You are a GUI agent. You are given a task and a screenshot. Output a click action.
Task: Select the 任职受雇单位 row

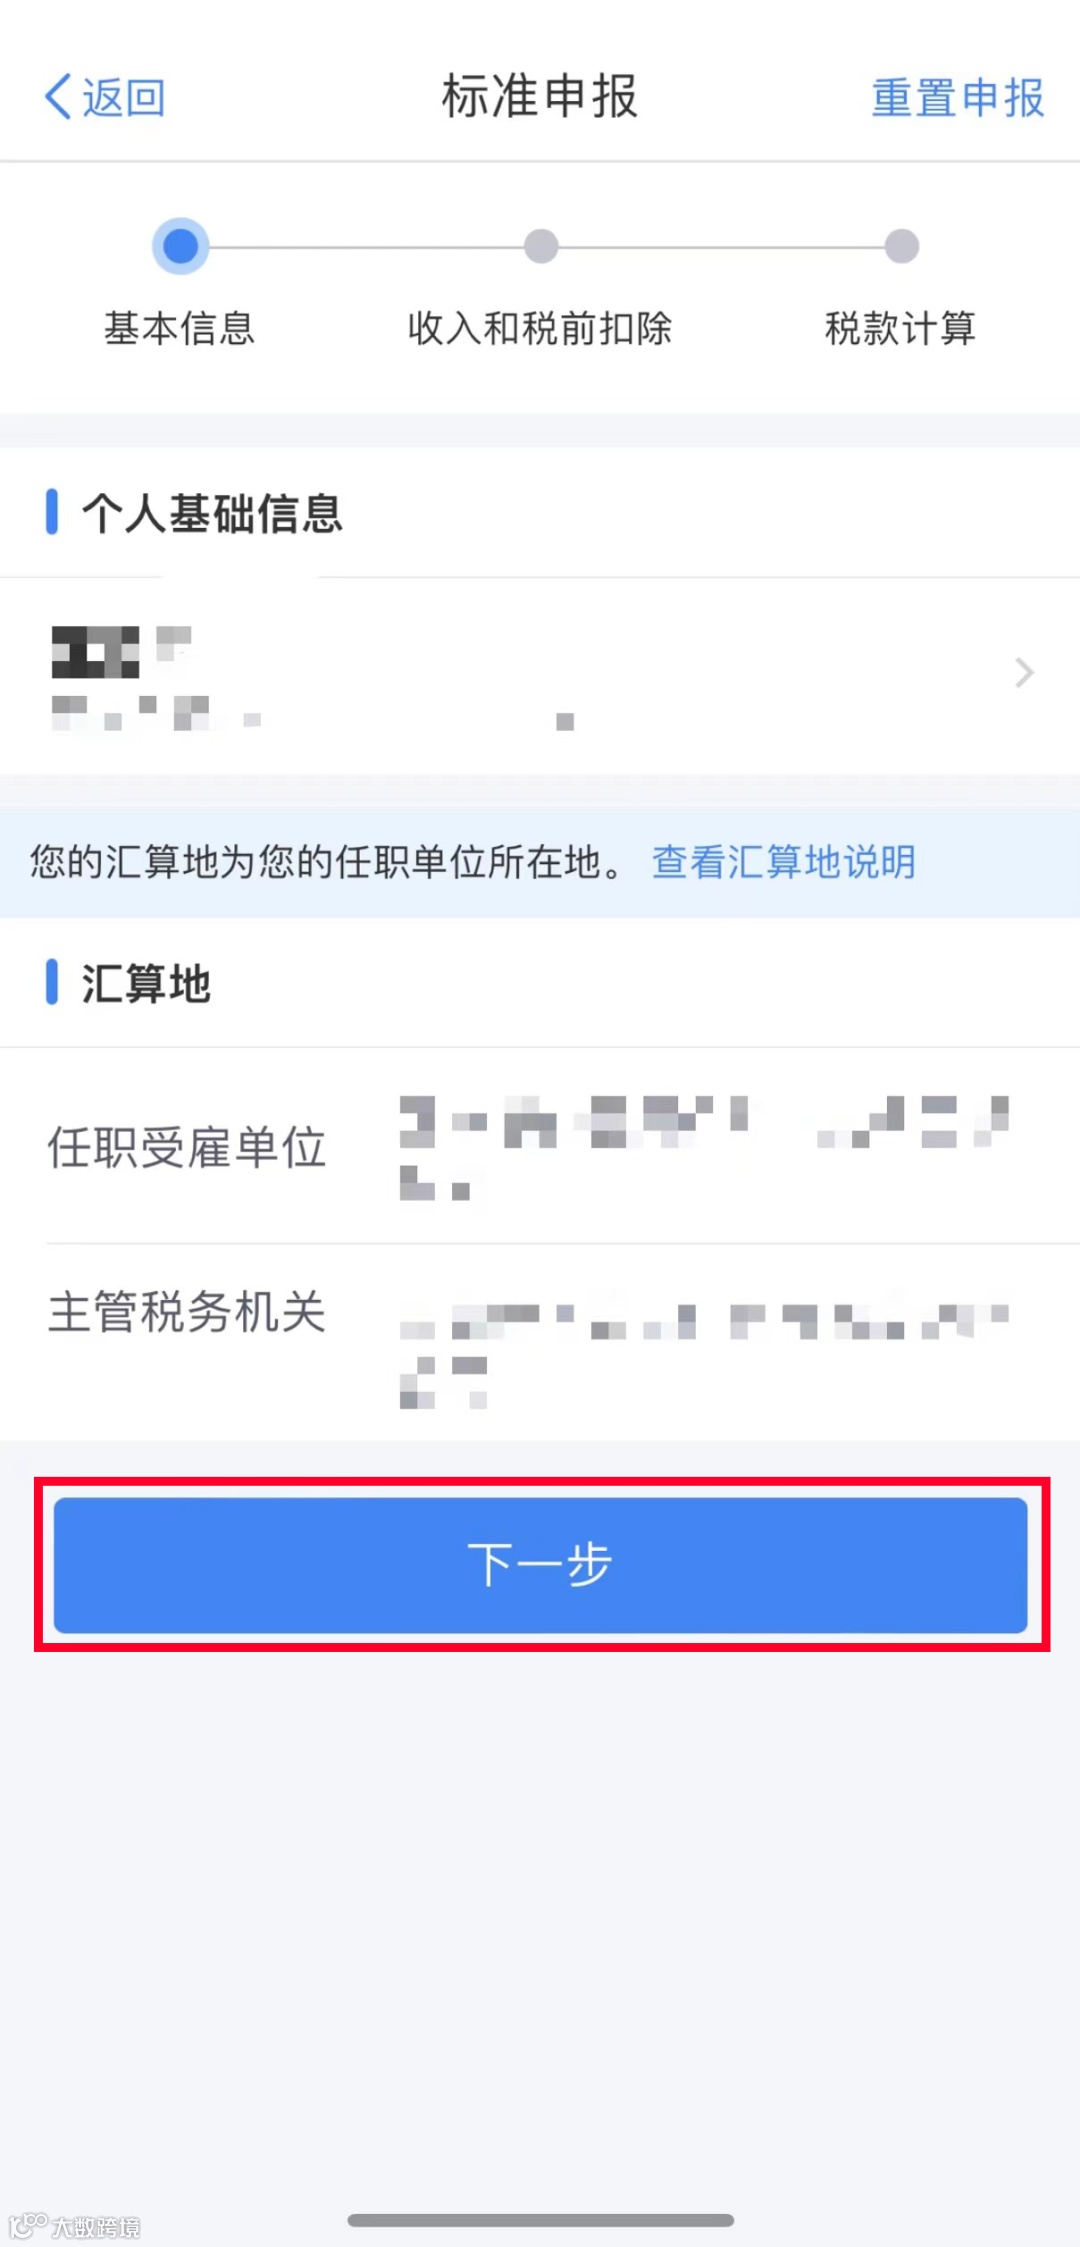pos(540,1146)
